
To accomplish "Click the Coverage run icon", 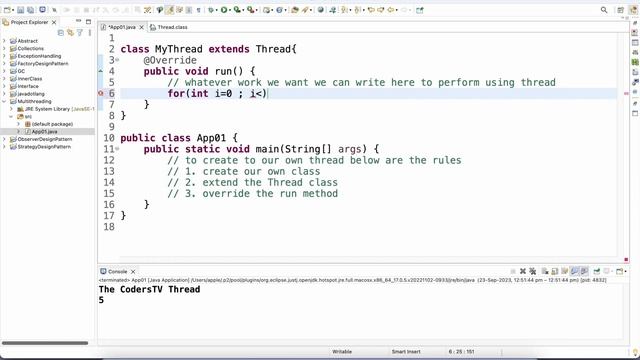I will [237, 10].
